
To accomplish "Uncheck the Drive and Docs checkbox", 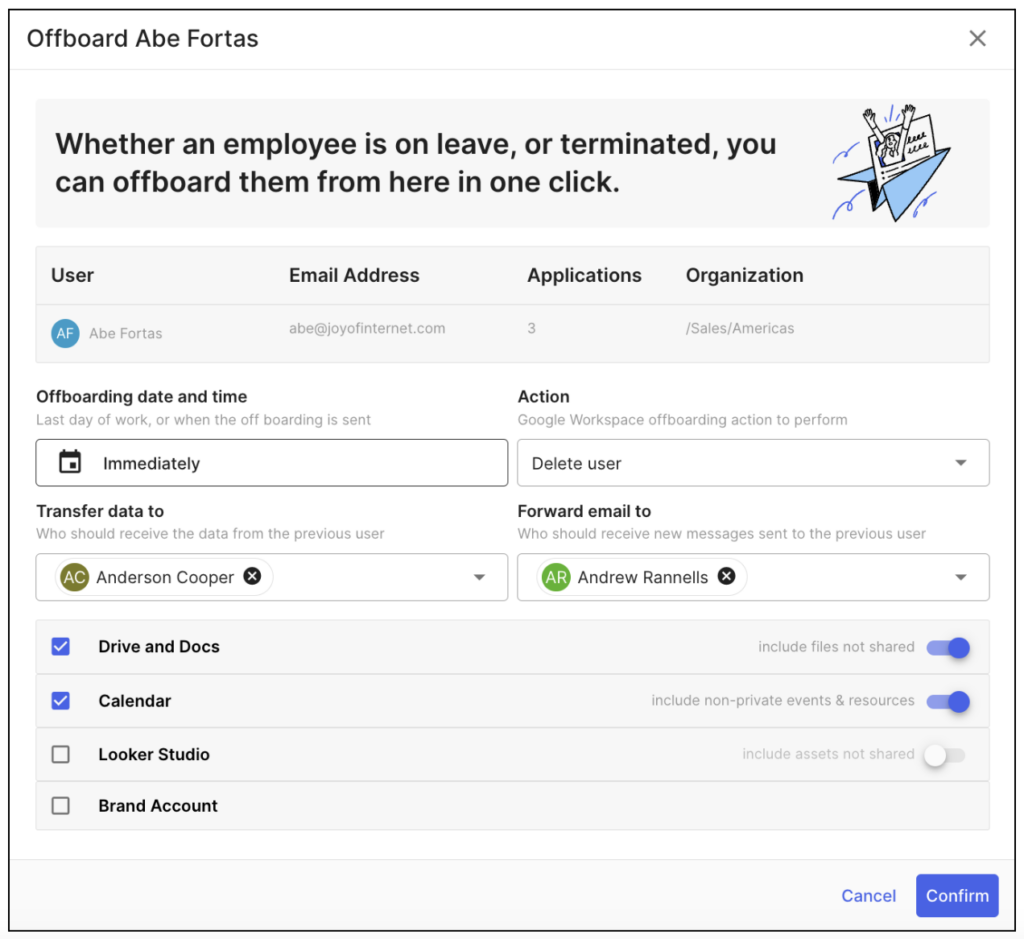I will click(x=61, y=646).
